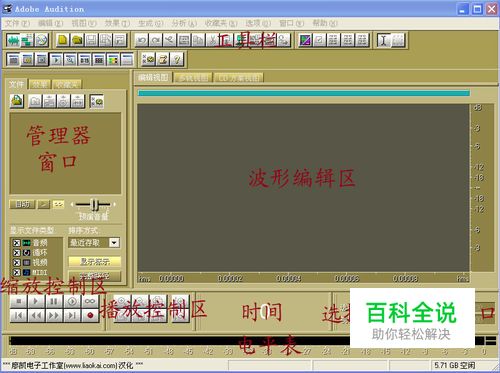Screen dimensions: 500x373
Task: Select the 多轨视图 tab
Action: (193, 78)
